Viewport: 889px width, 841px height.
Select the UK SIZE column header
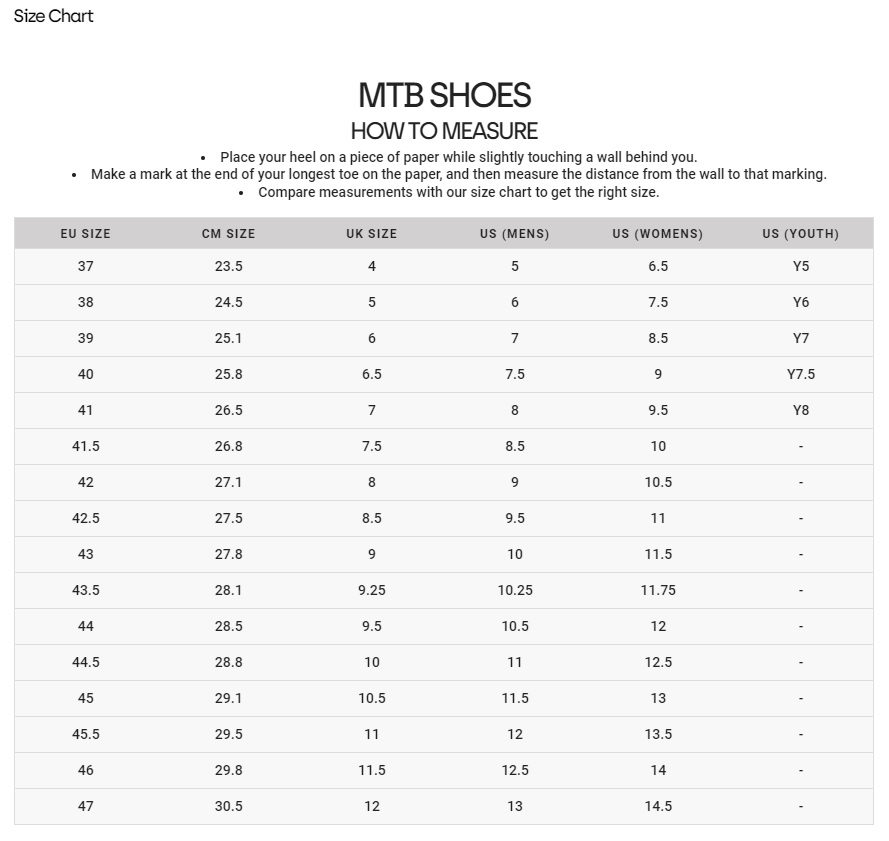click(x=372, y=234)
